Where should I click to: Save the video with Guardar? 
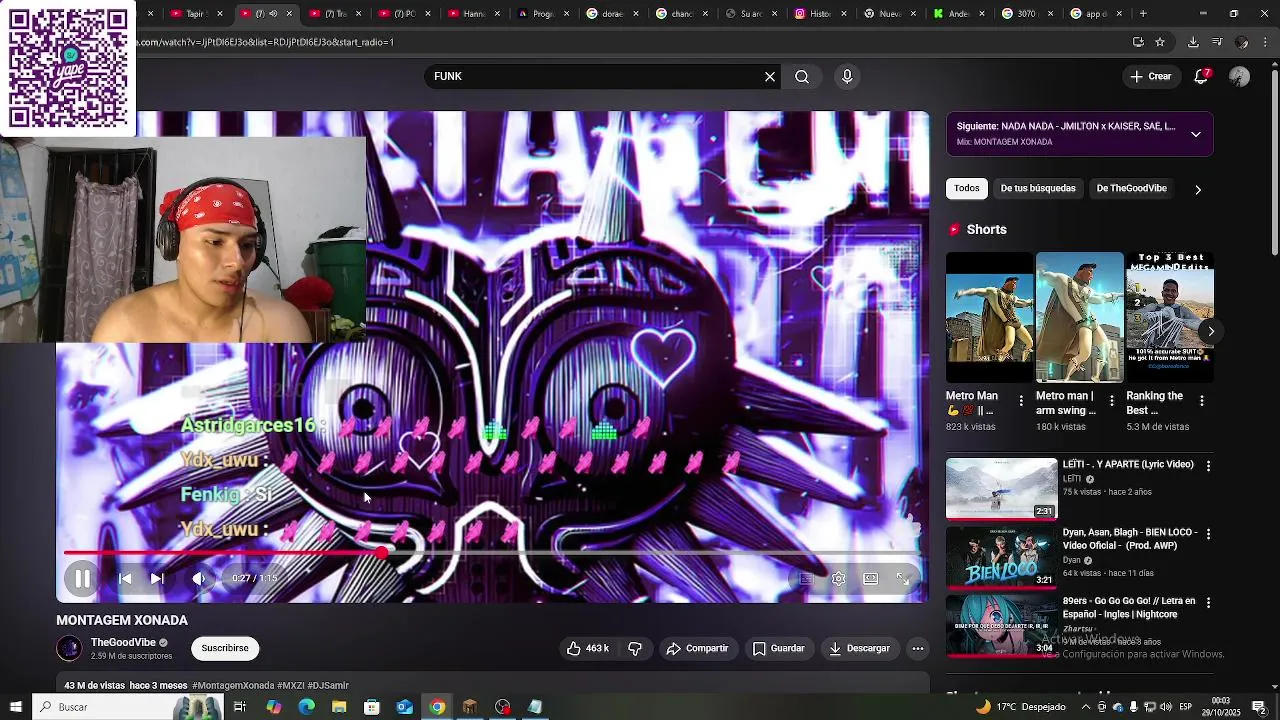pyautogui.click(x=778, y=648)
